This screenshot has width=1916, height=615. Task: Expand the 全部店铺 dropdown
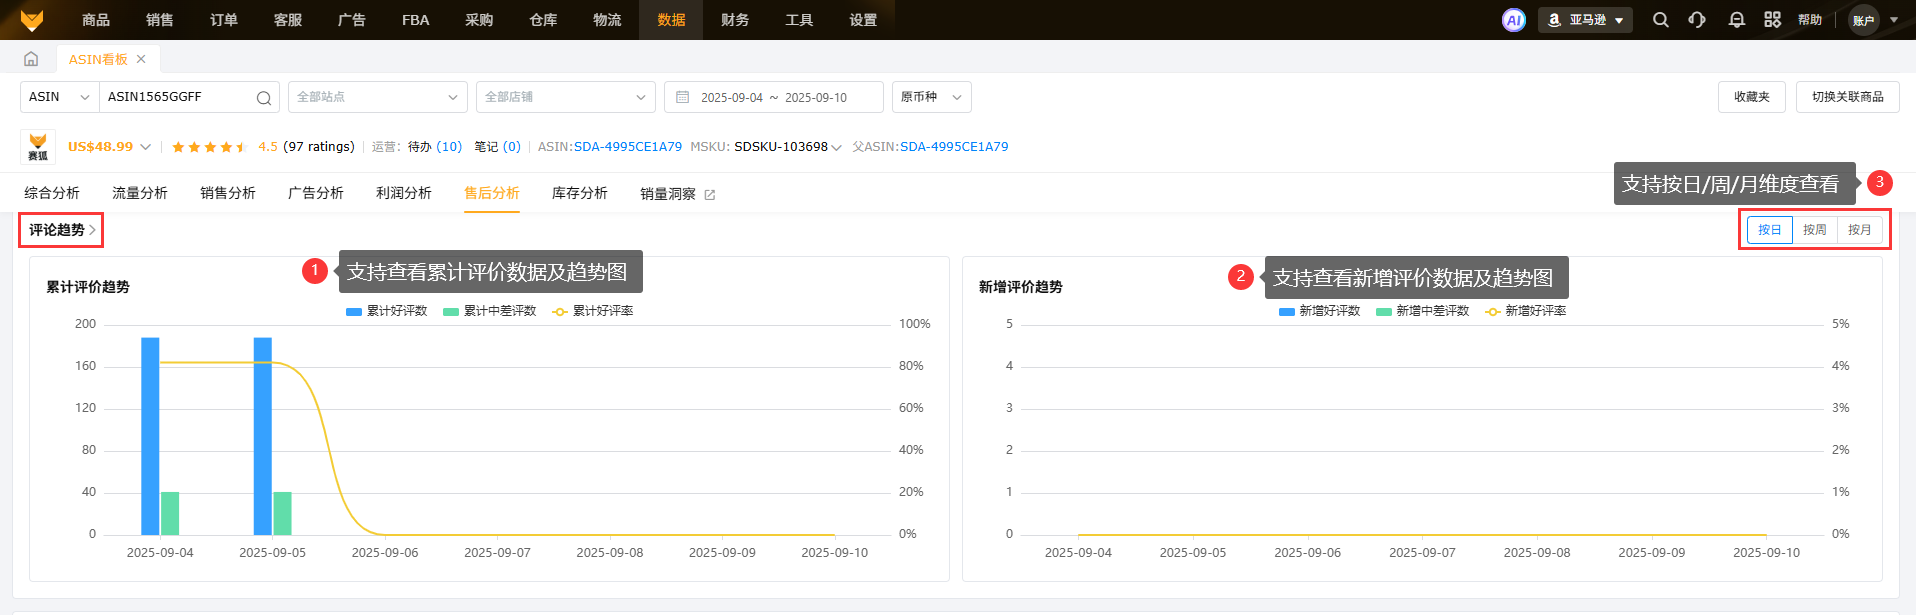565,97
